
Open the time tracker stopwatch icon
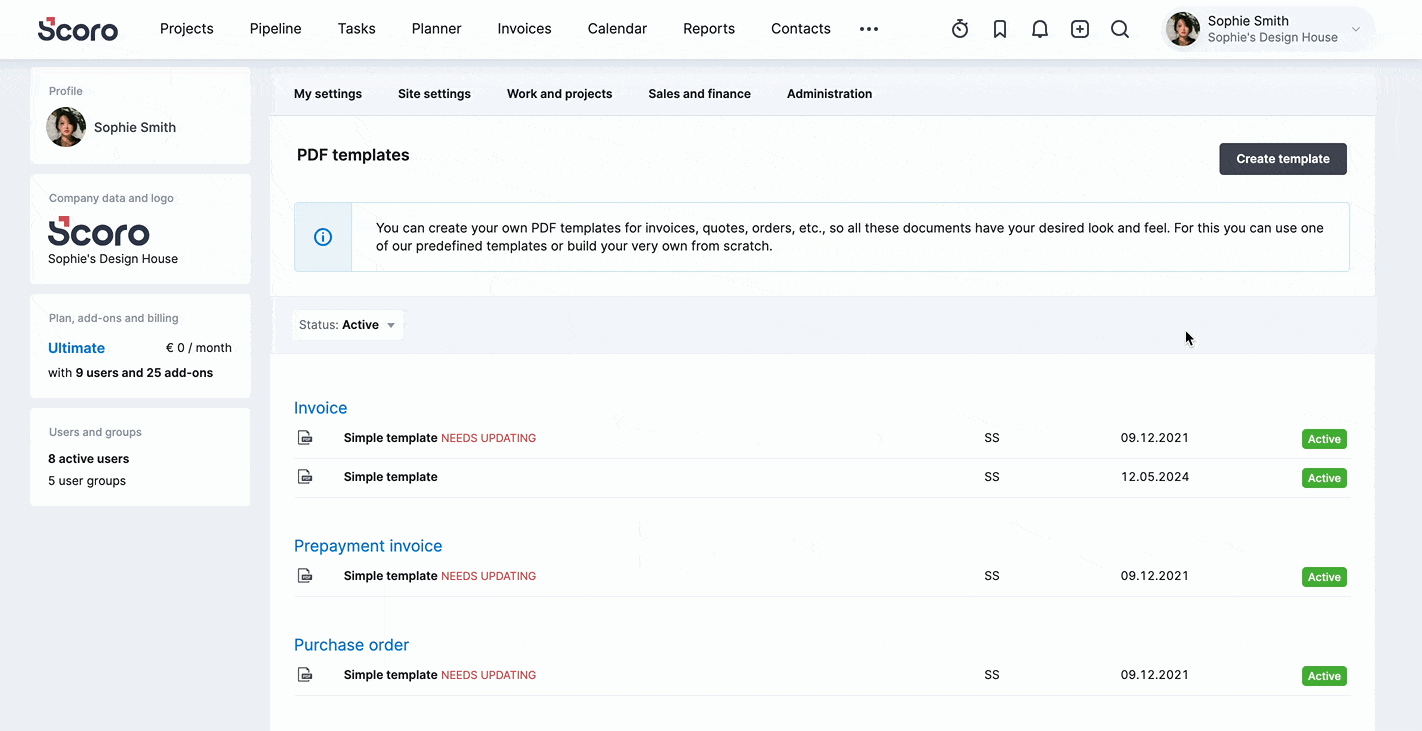960,29
